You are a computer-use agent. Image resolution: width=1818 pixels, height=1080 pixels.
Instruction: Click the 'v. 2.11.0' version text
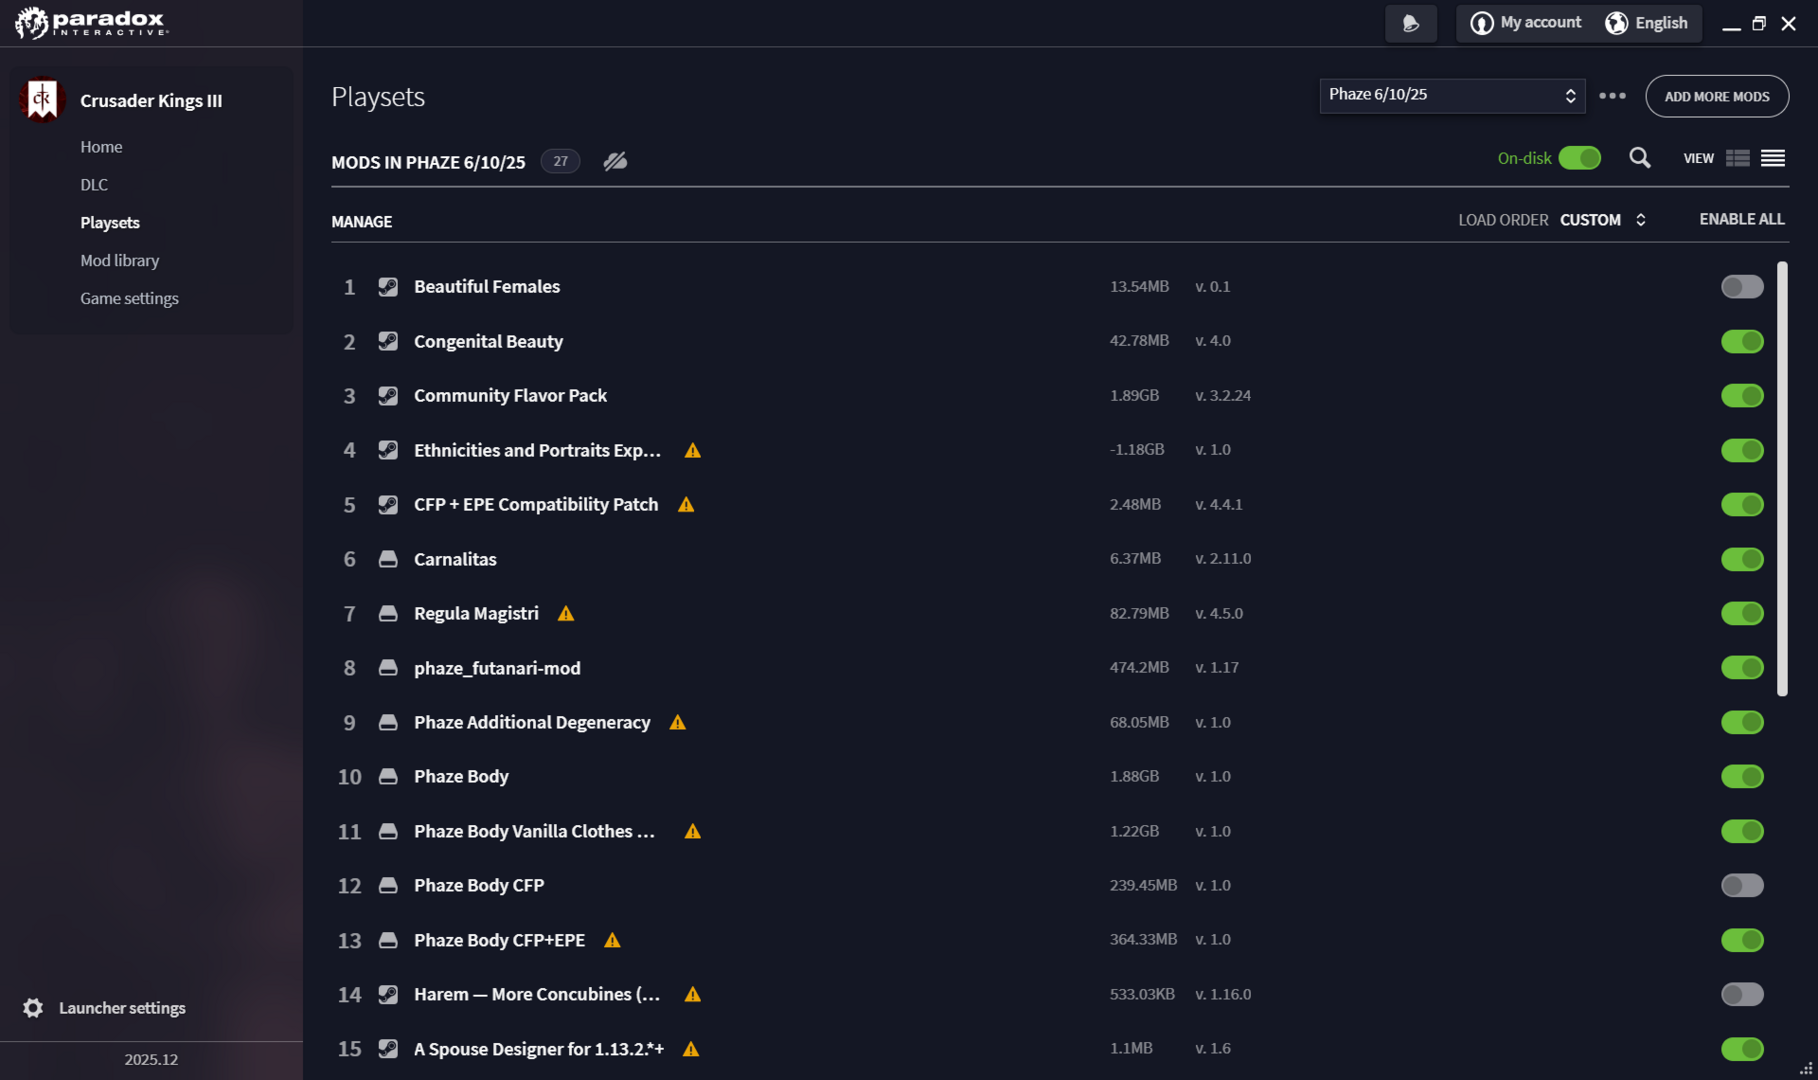(x=1223, y=559)
